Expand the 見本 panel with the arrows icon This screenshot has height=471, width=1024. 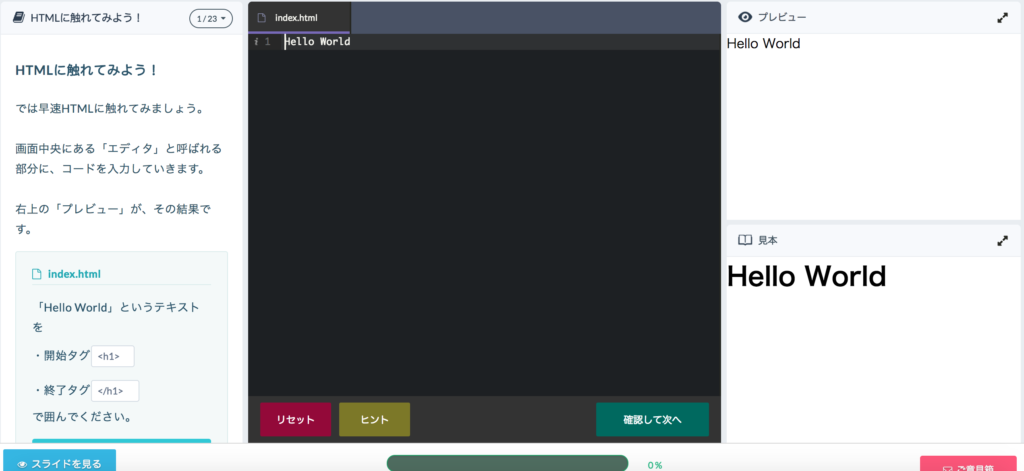[x=1002, y=240]
